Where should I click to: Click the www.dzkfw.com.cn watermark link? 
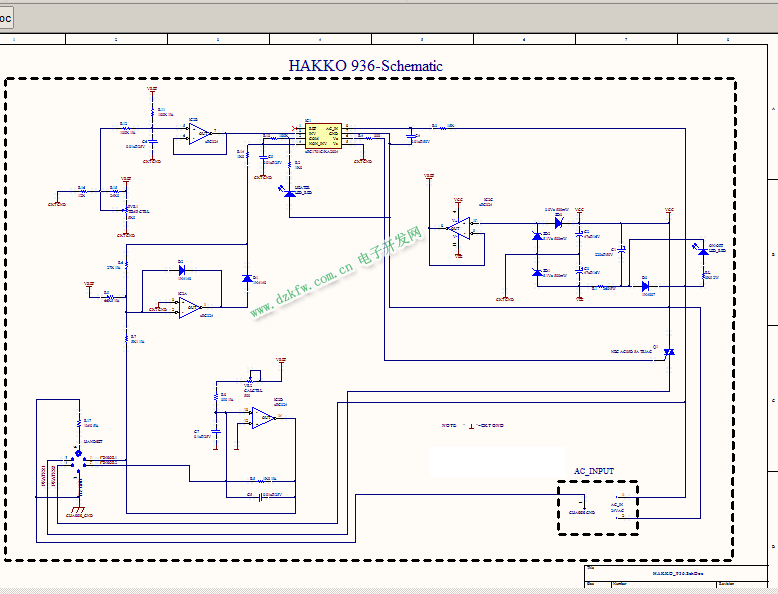click(300, 290)
